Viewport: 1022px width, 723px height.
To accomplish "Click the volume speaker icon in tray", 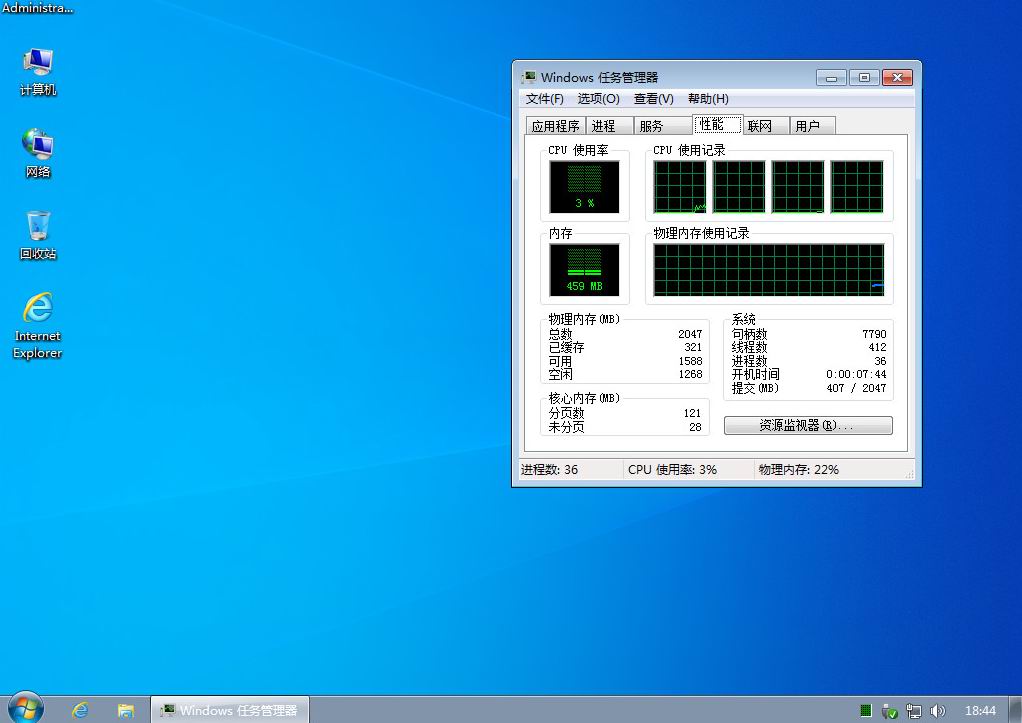I will (938, 711).
